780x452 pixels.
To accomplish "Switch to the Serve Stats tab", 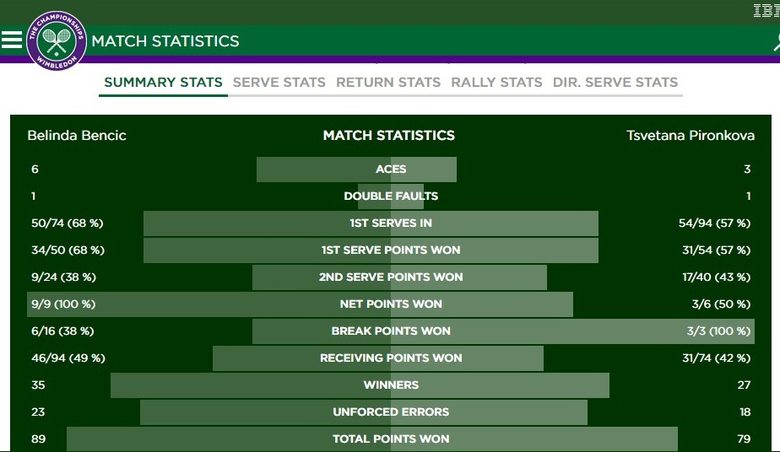I will [x=279, y=82].
